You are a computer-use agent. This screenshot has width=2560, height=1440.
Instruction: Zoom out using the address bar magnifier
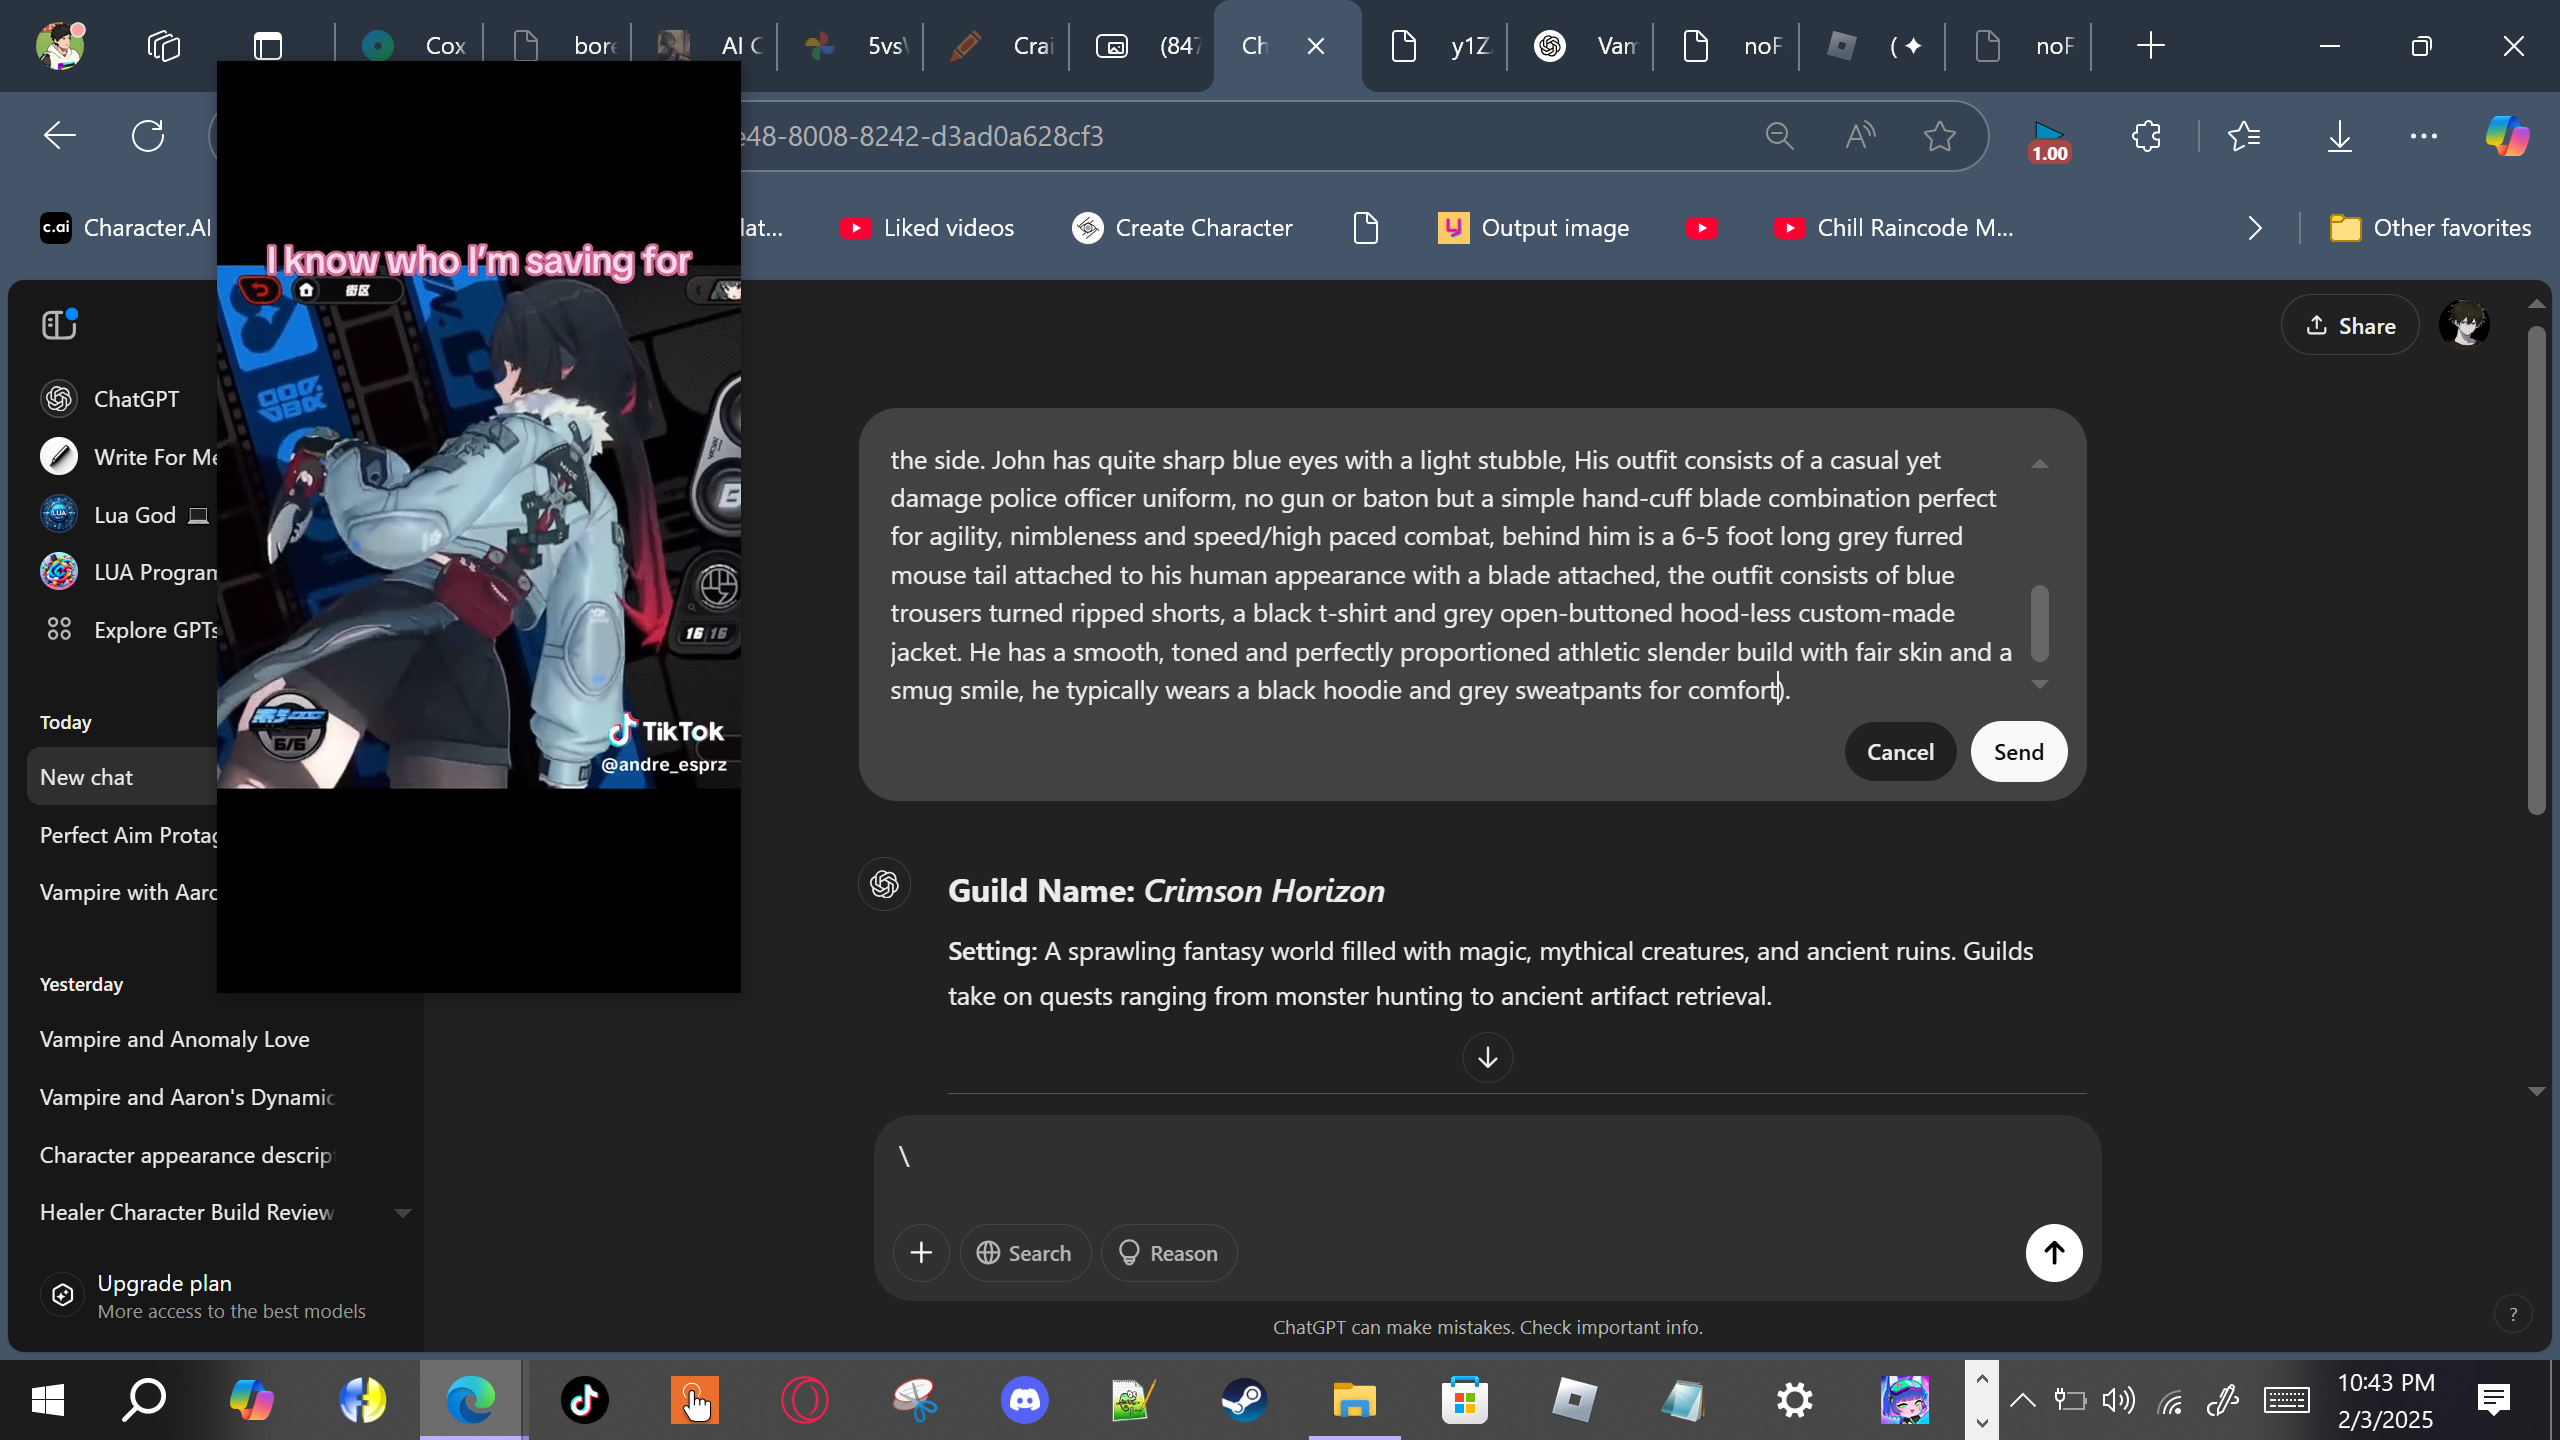(1780, 136)
